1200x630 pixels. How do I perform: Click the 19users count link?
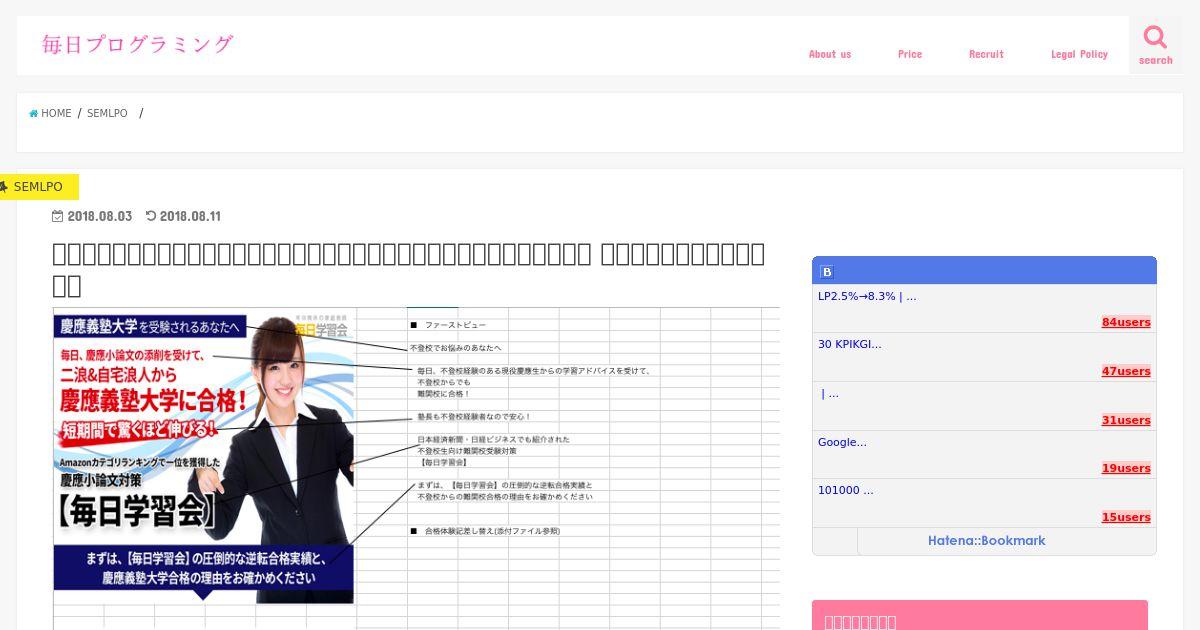coord(1126,468)
